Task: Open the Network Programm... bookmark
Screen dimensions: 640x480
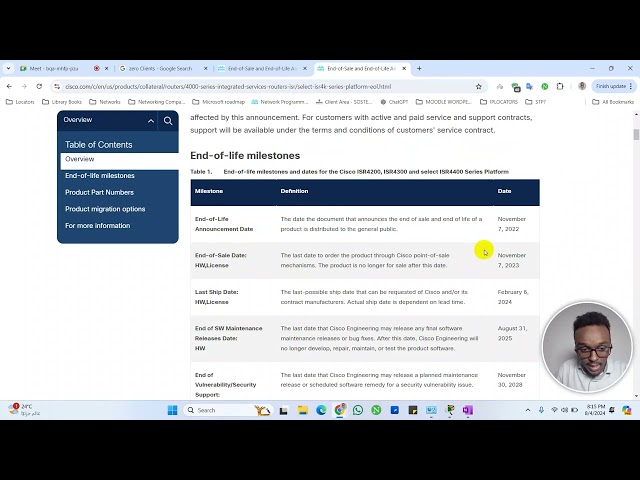Action: coord(280,102)
